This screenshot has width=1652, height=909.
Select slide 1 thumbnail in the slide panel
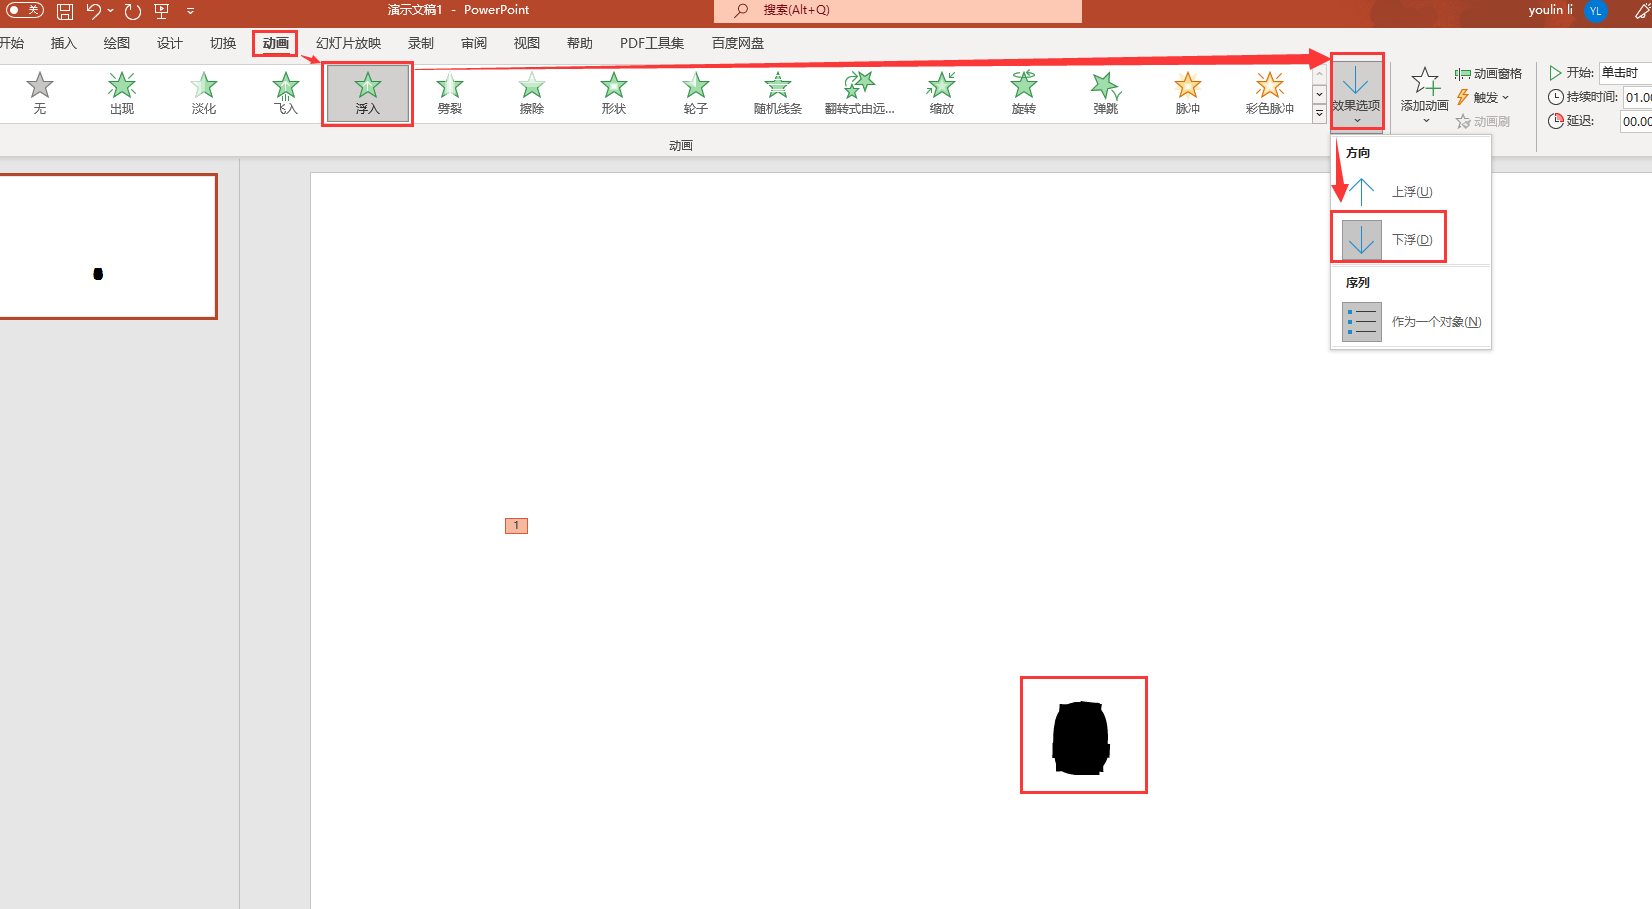tap(107, 246)
